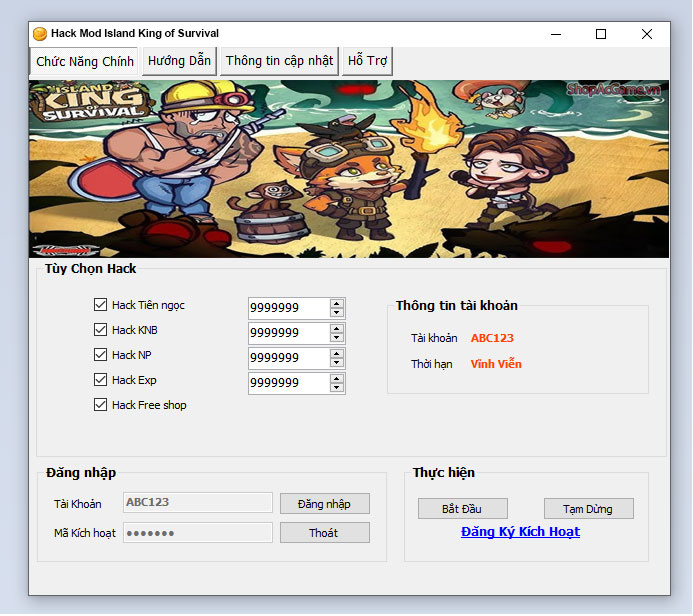Image resolution: width=693 pixels, height=616 pixels.
Task: Click the Đăng nhập button
Action: [x=325, y=504]
